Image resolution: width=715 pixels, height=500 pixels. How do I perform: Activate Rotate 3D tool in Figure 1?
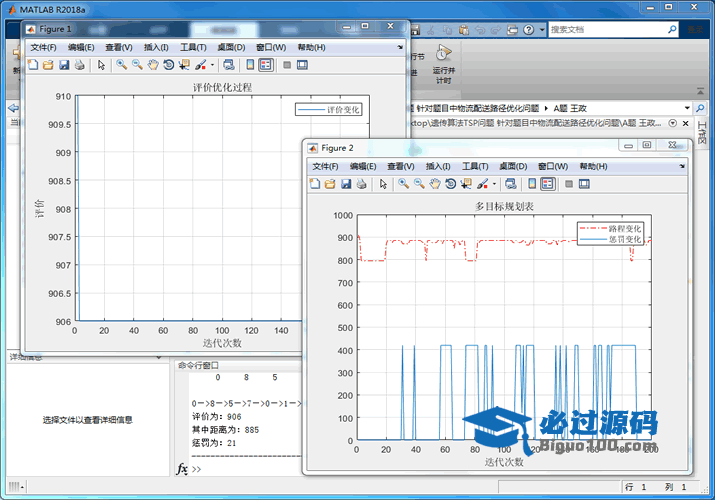pos(168,65)
